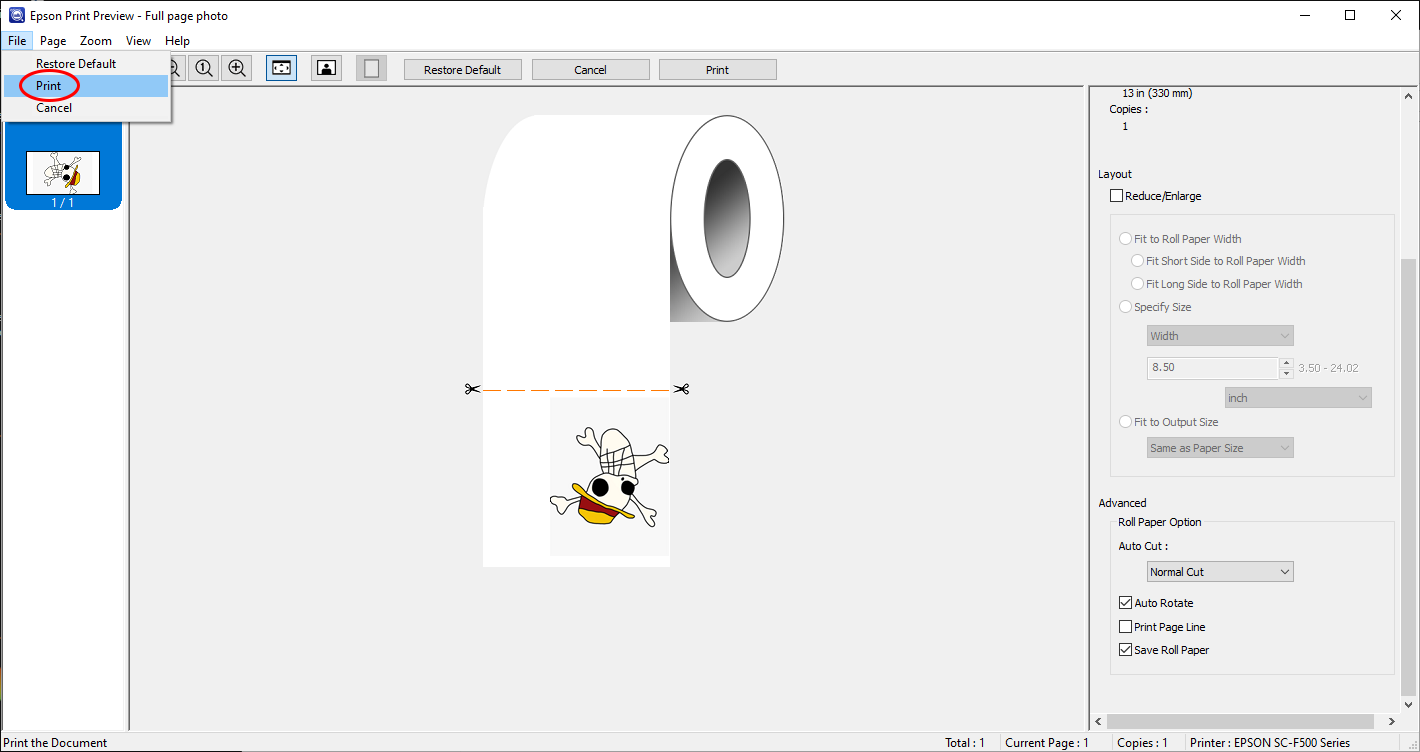Select Fit Long Side to Roll Paper Width

[x=1138, y=284]
